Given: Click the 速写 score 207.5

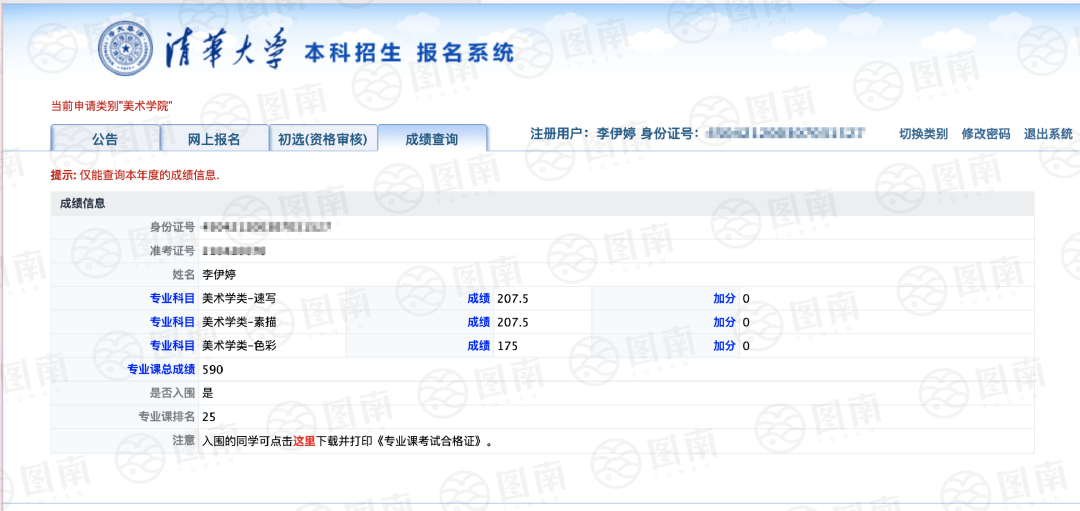Looking at the screenshot, I should point(512,298).
